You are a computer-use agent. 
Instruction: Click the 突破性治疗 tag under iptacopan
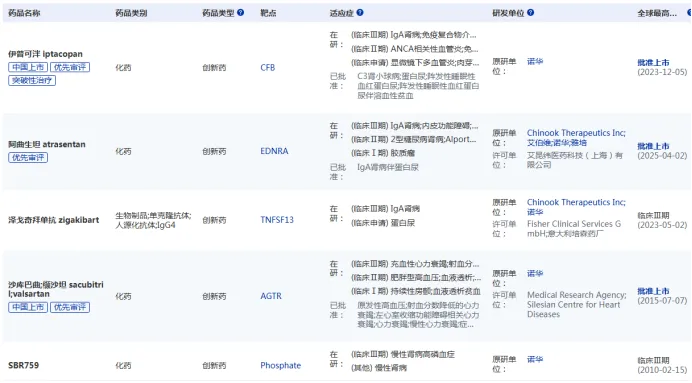[32, 80]
